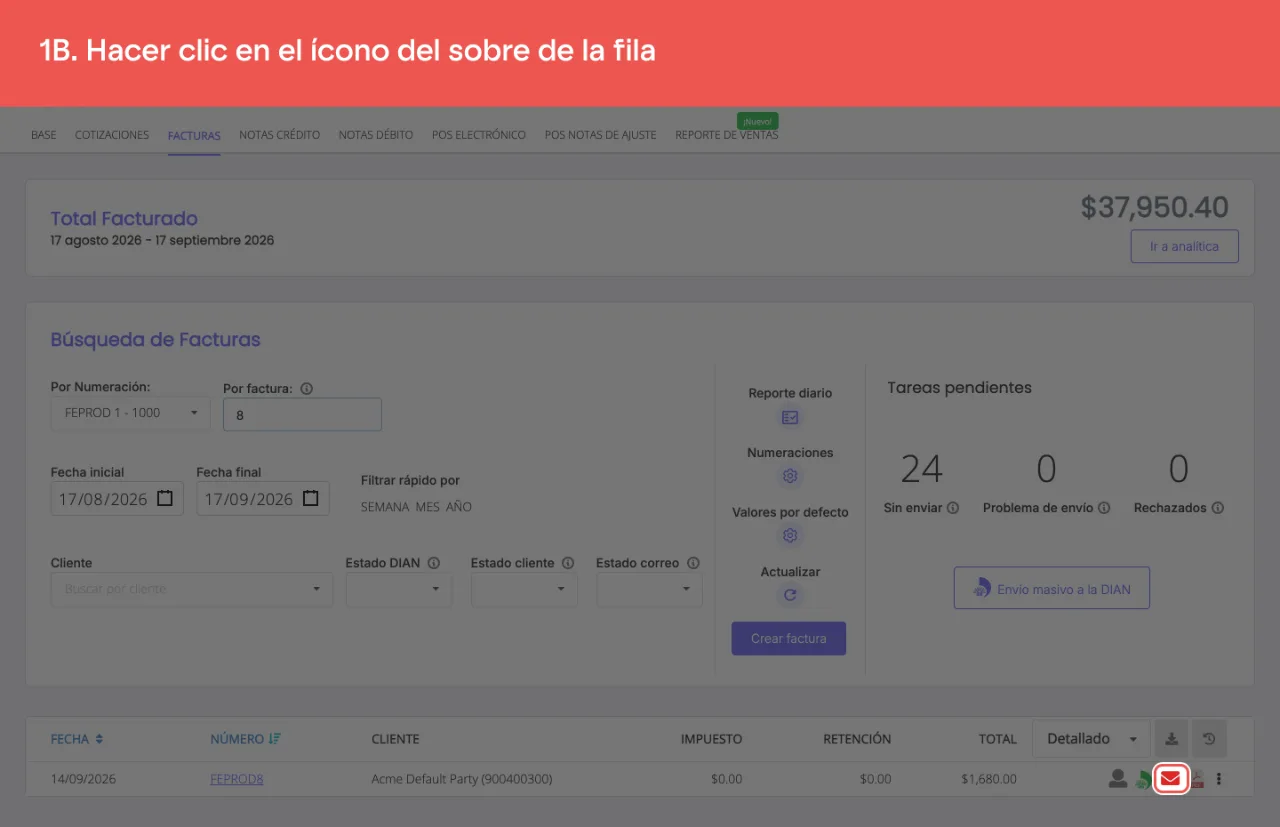1280x827 pixels.
Task: Click the client person icon in FEPROD8 row
Action: point(1118,779)
